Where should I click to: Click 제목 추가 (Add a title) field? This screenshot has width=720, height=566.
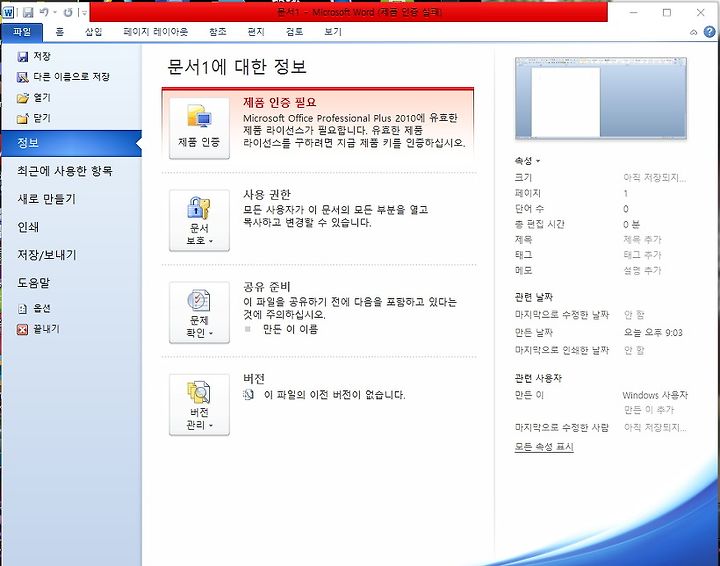click(x=642, y=240)
